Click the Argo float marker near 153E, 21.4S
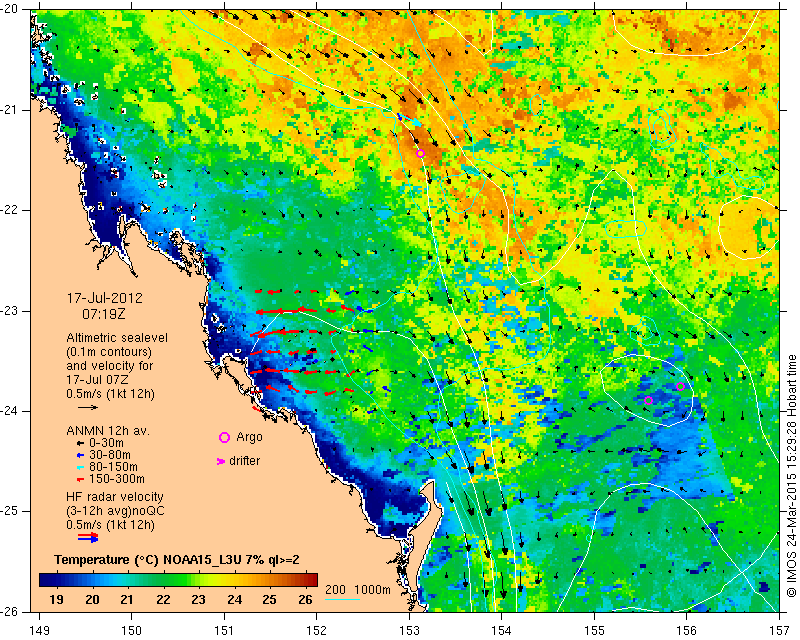 click(420, 154)
